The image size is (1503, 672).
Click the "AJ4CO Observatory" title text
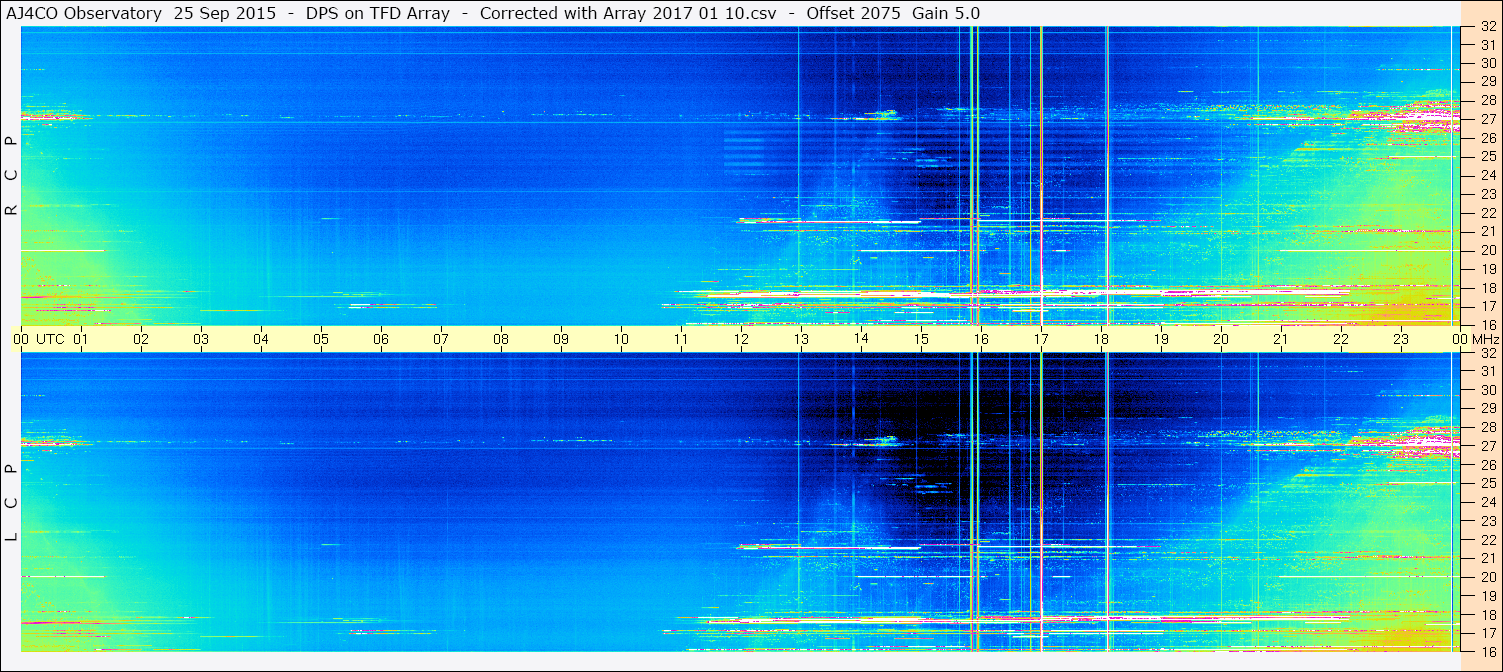coord(83,13)
